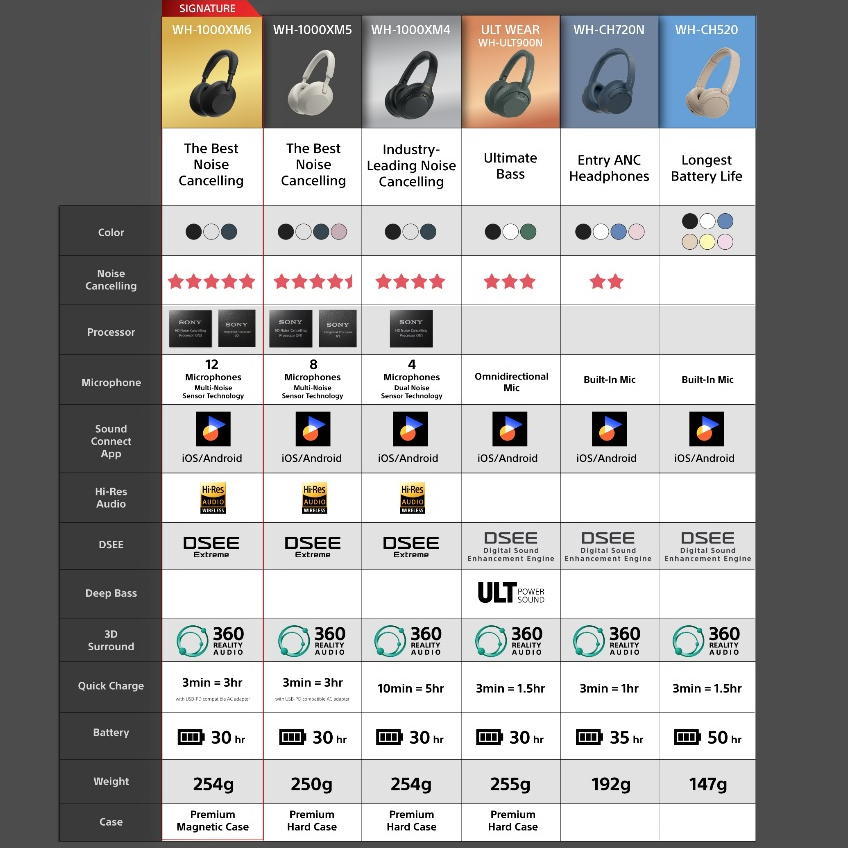Click the Sound Connect app icon for WH-CH720N
This screenshot has height=848, width=848.
click(x=608, y=428)
